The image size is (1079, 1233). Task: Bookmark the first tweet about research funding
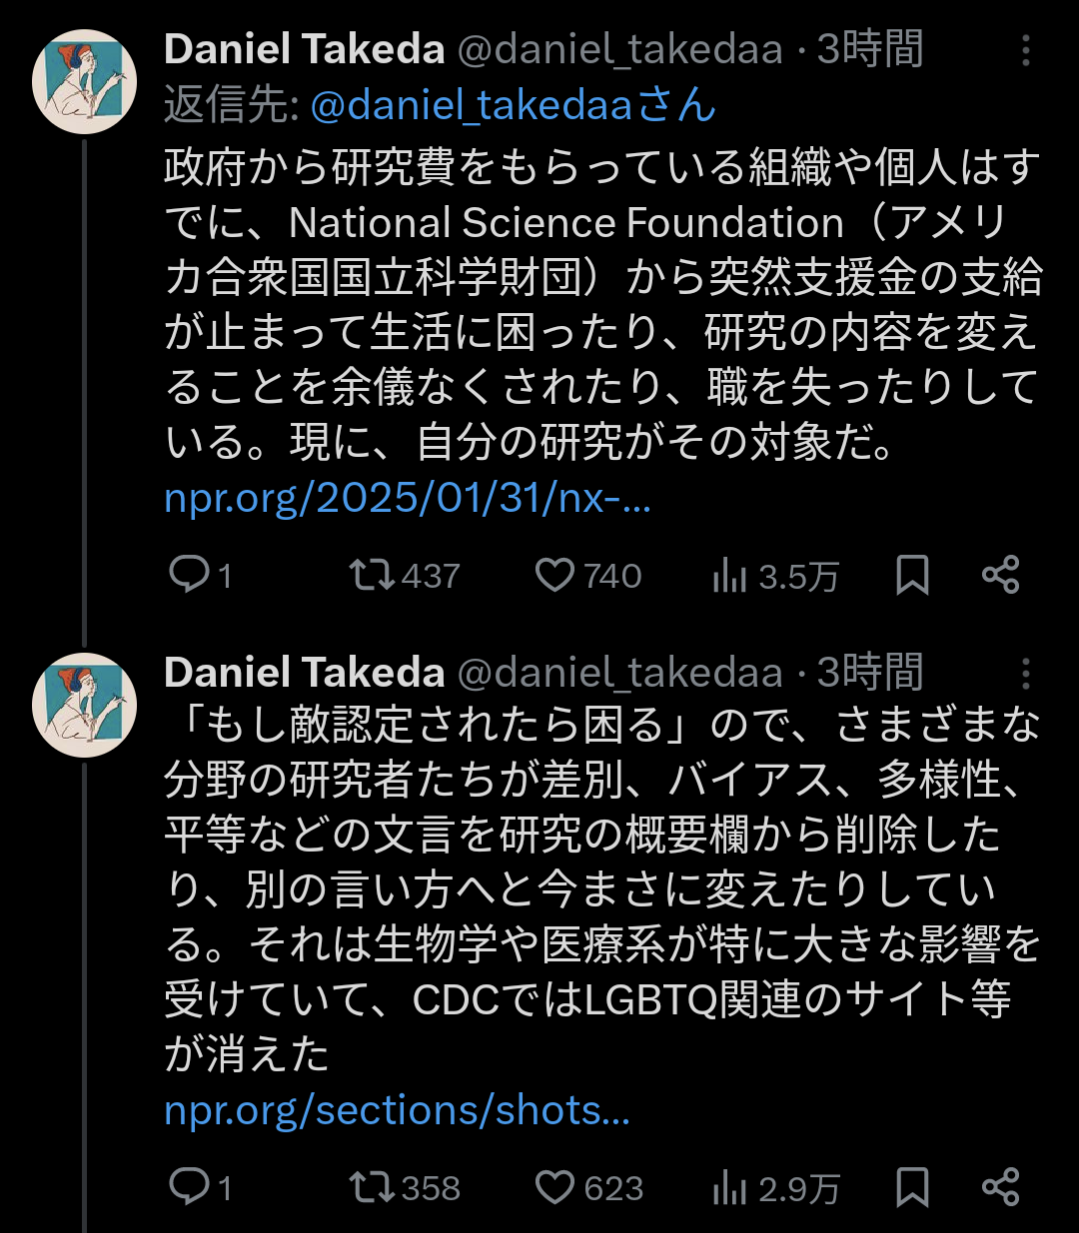(x=912, y=575)
